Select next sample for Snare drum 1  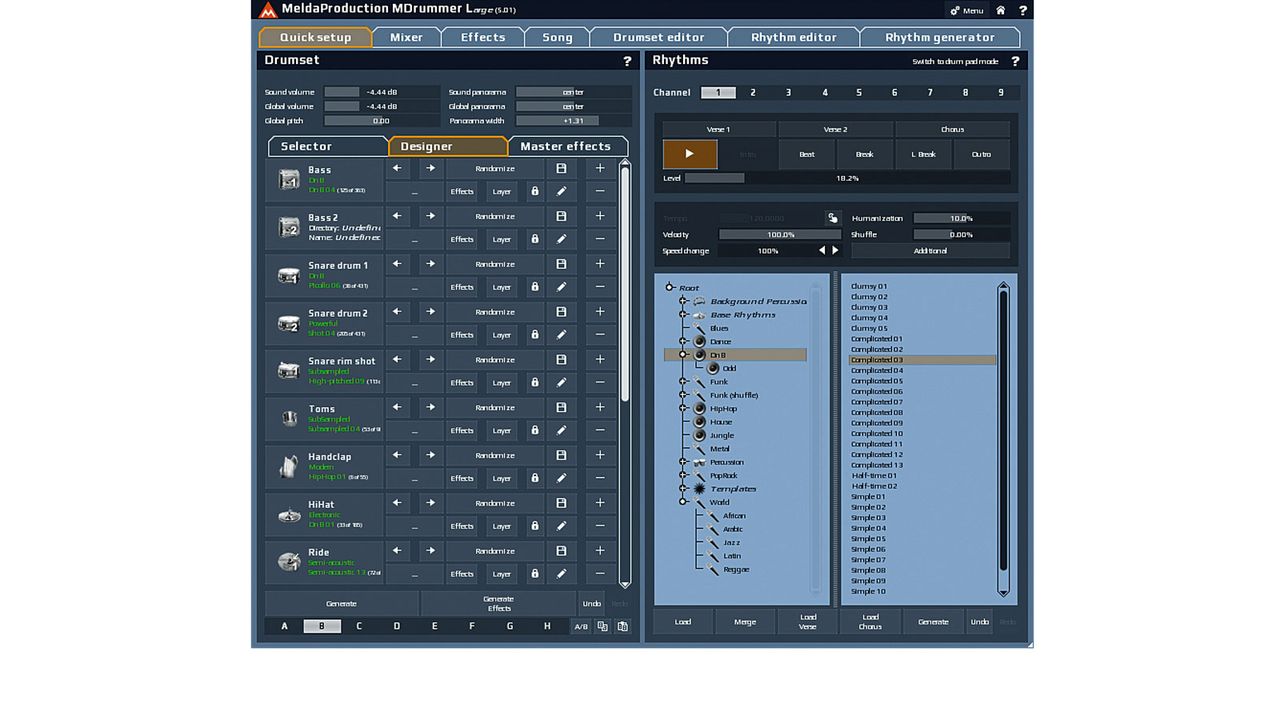[x=430, y=264]
